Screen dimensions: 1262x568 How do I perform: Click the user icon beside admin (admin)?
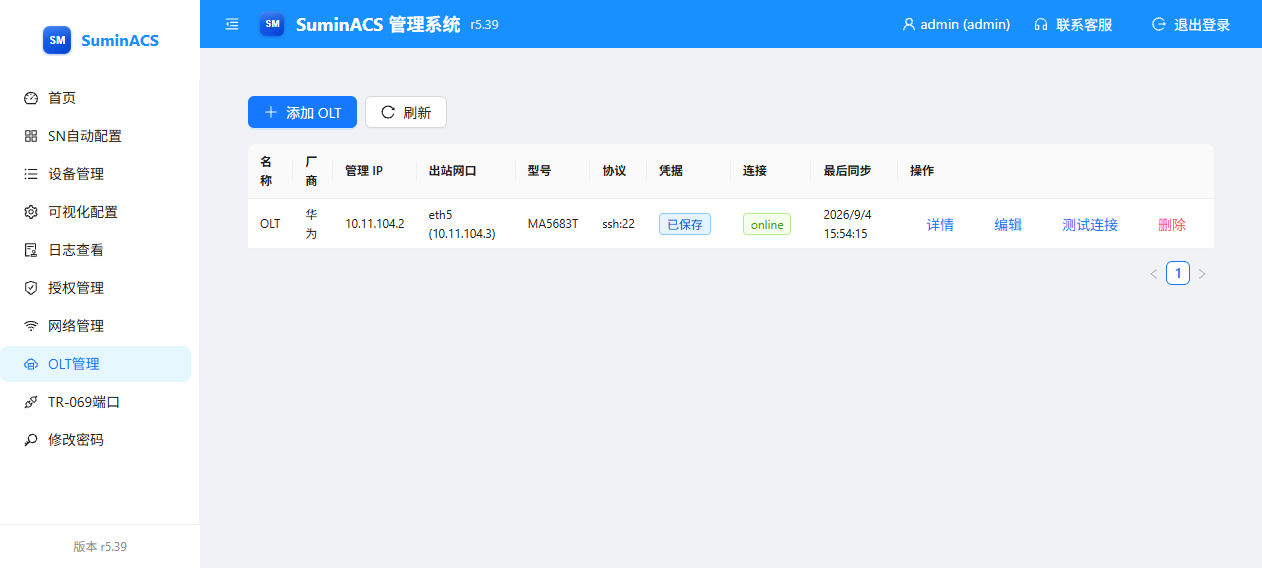click(909, 24)
